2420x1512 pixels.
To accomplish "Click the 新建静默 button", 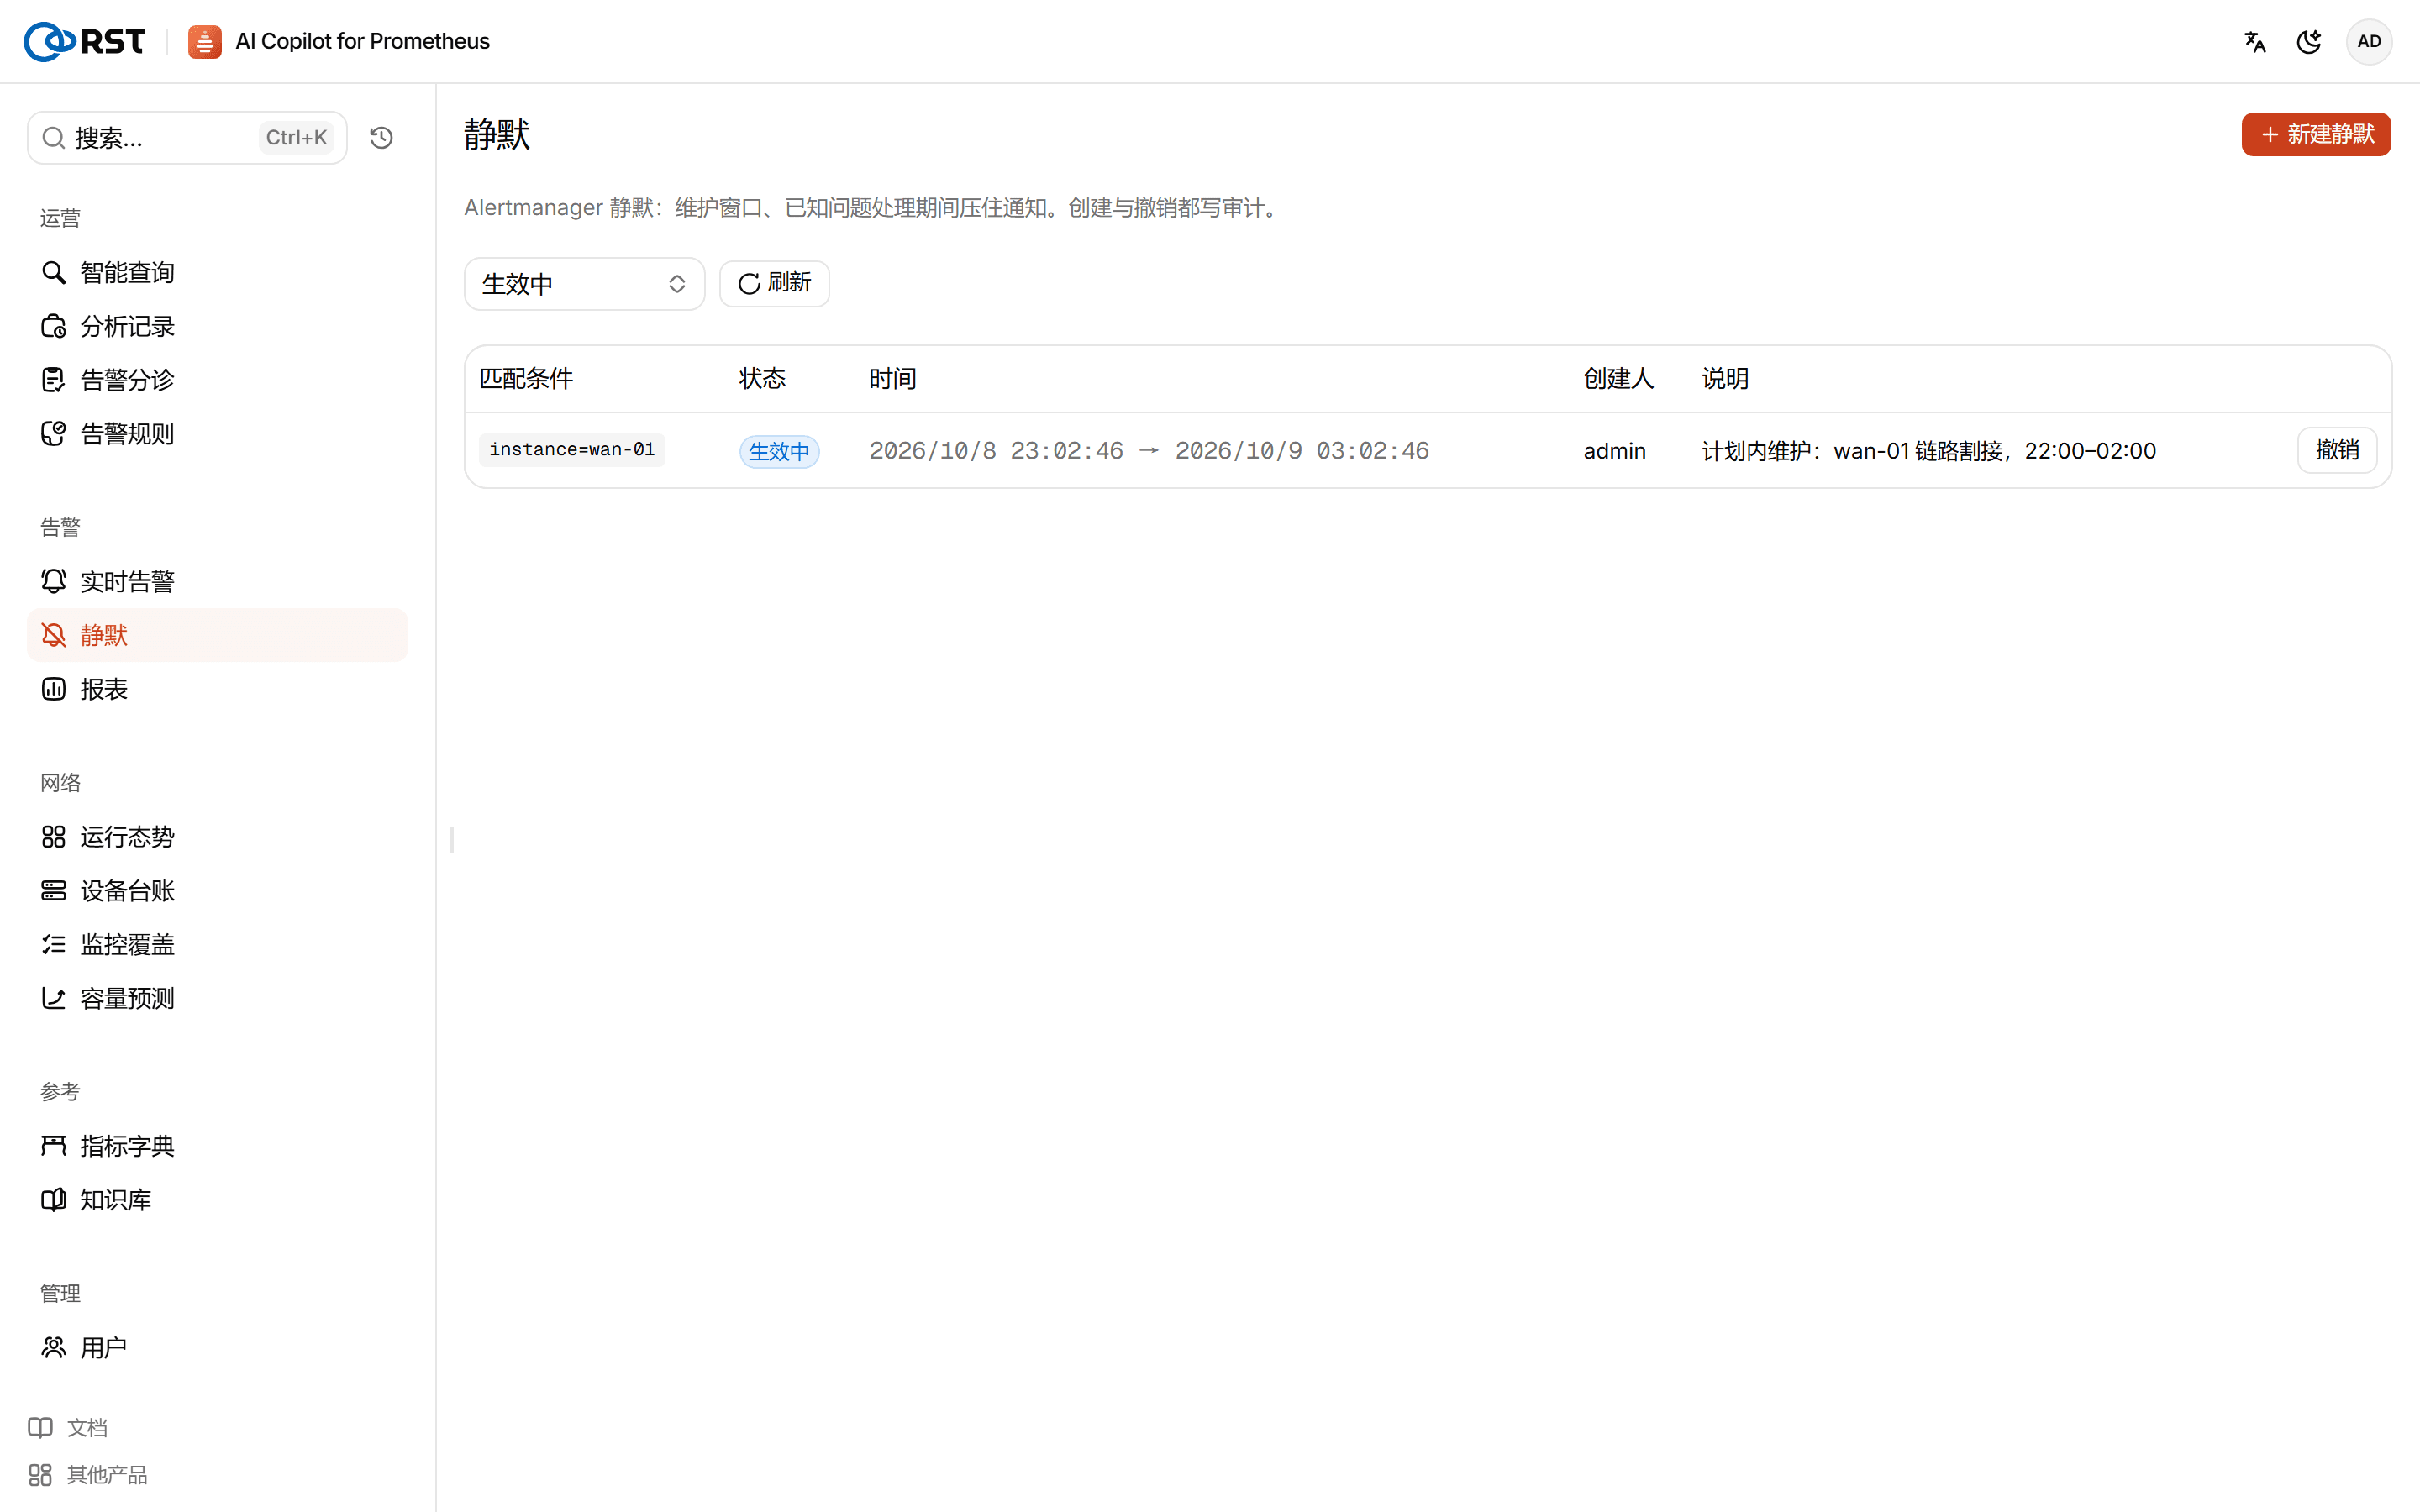I will click(2316, 134).
